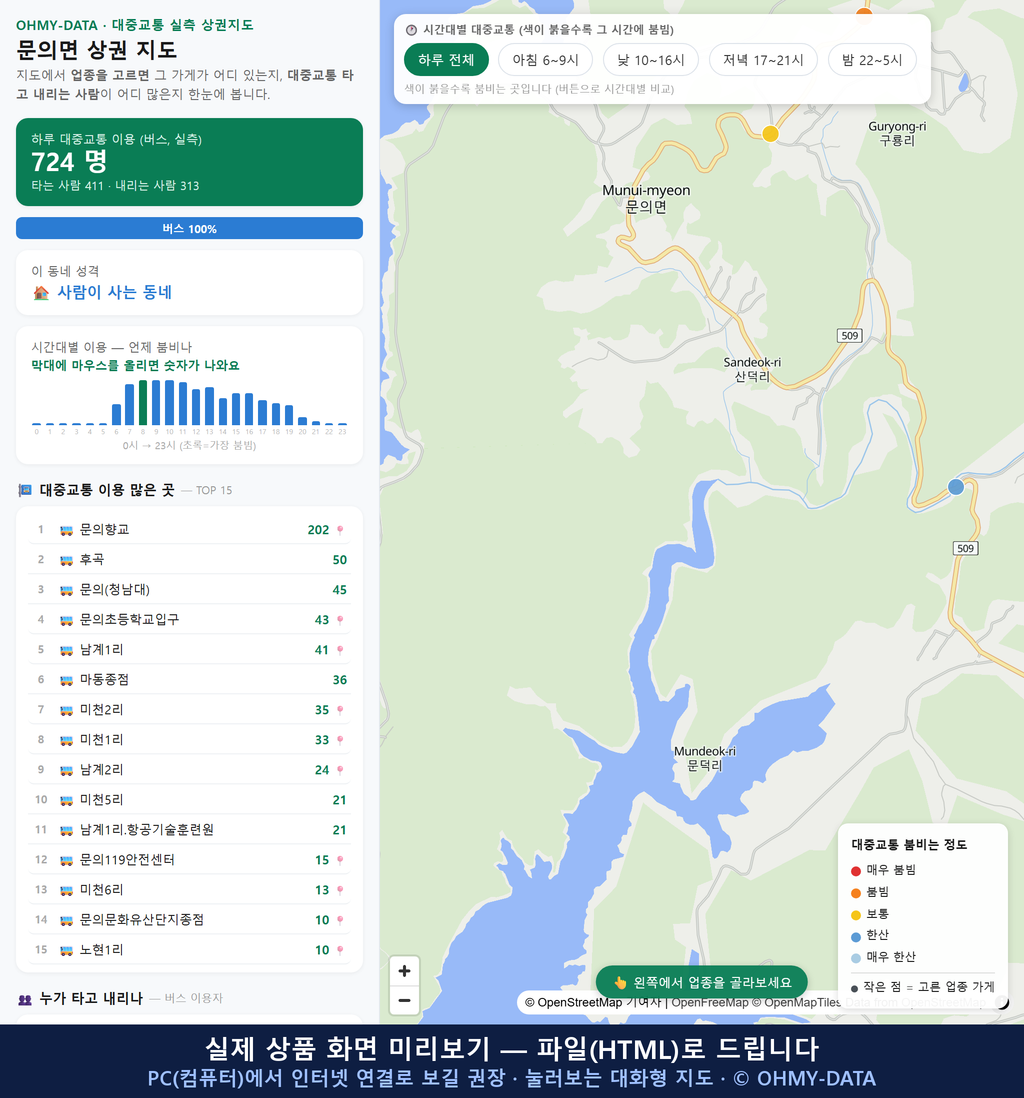The image size is (1024, 1098).
Task: Open the OpenFreeMap attribution link
Action: click(x=710, y=1003)
